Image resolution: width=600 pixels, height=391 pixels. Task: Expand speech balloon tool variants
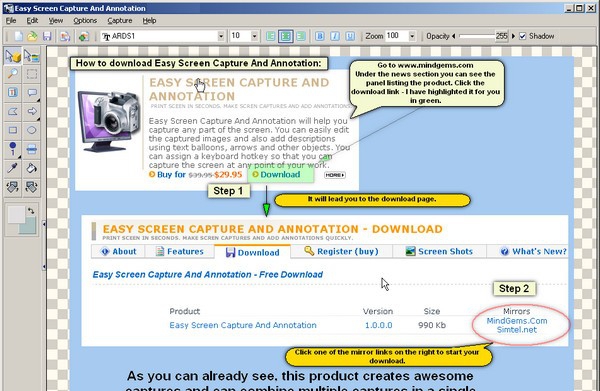(x=39, y=100)
